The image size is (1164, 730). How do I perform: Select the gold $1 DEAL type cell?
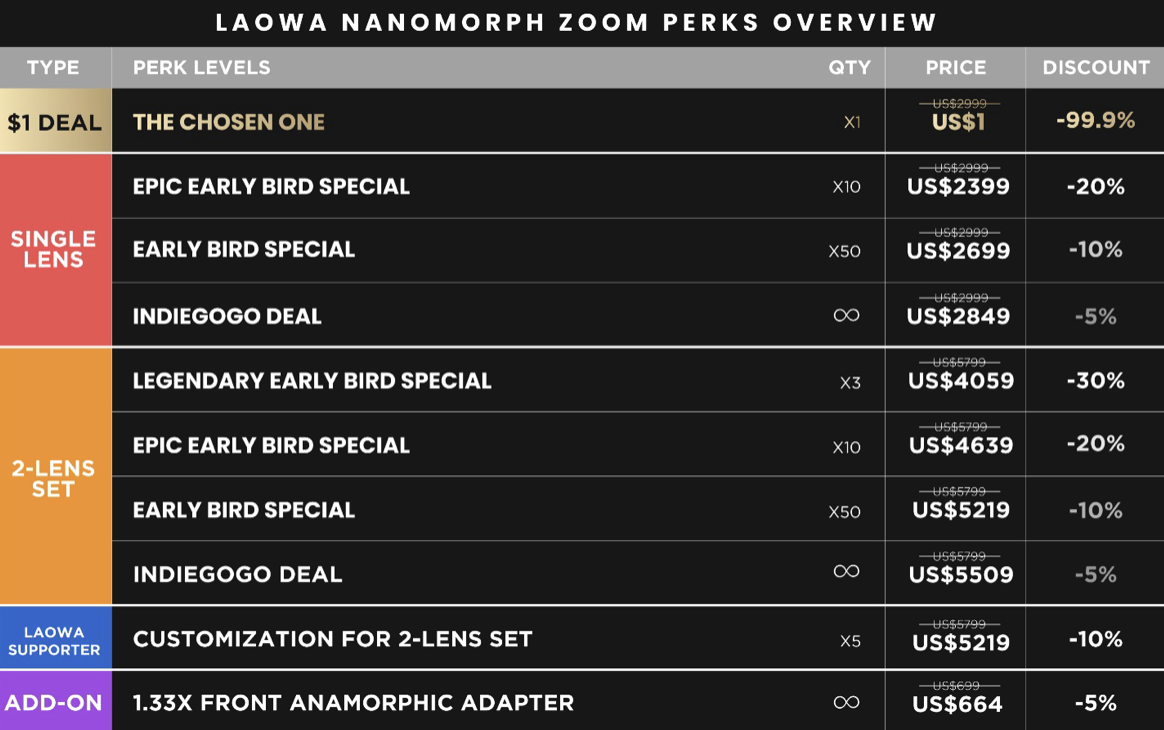[x=55, y=122]
